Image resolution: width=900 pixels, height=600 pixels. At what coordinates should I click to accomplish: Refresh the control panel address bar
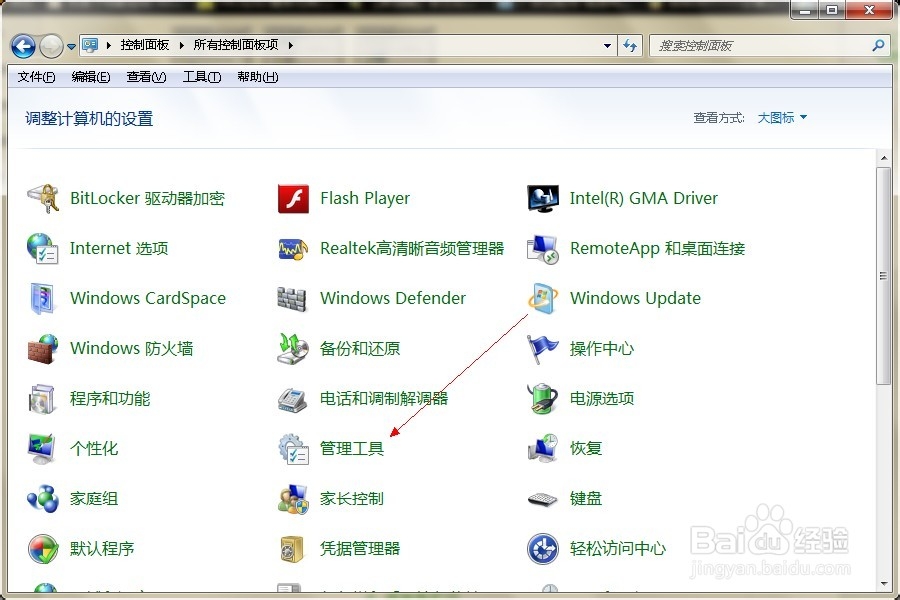pyautogui.click(x=630, y=45)
